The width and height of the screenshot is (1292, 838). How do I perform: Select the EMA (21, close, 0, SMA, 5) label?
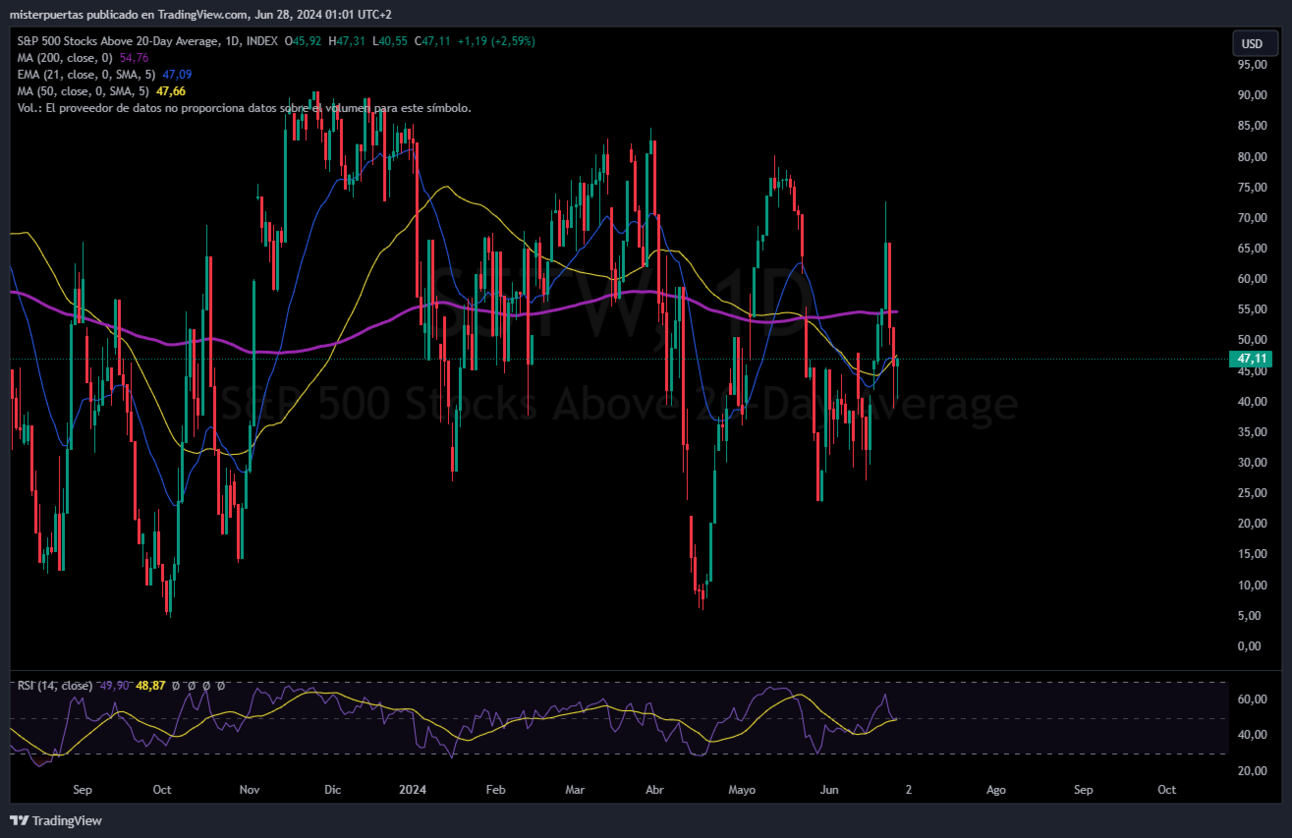pos(86,74)
